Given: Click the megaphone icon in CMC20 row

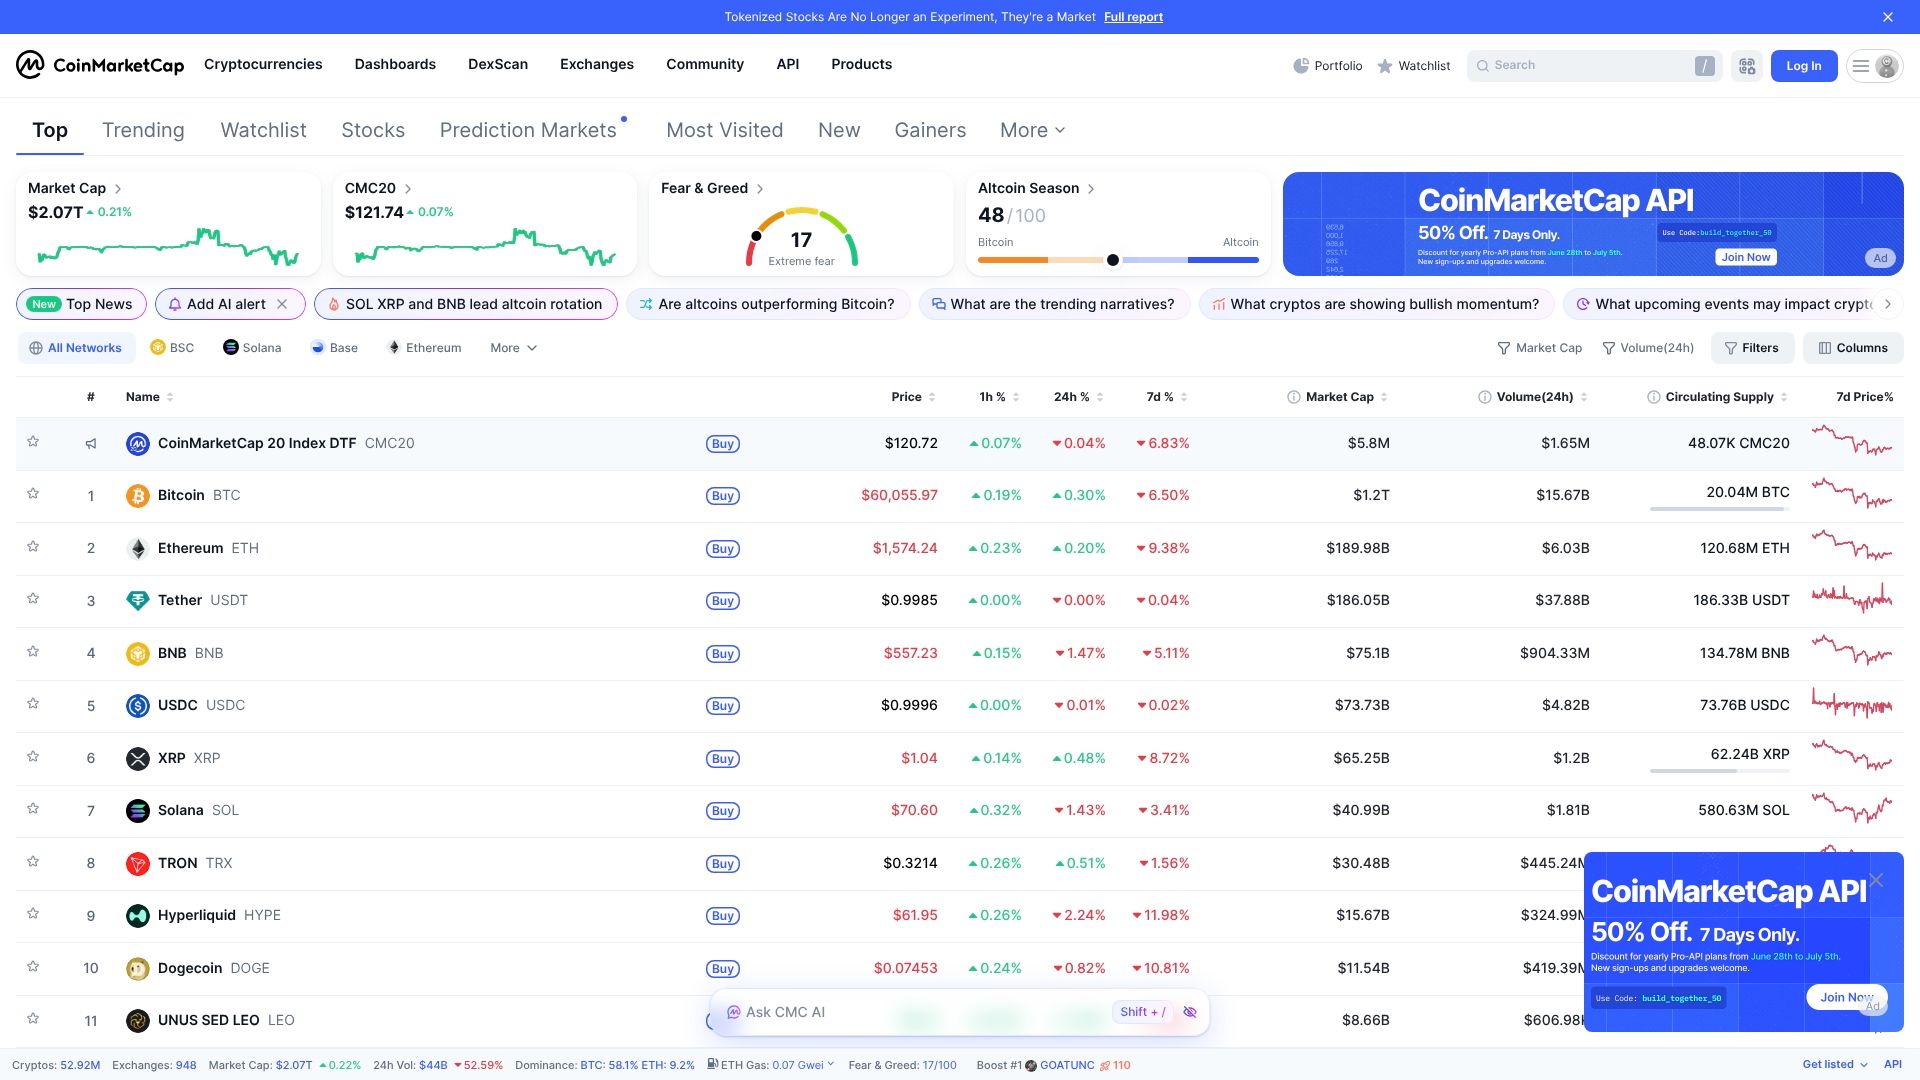Looking at the screenshot, I should (91, 443).
